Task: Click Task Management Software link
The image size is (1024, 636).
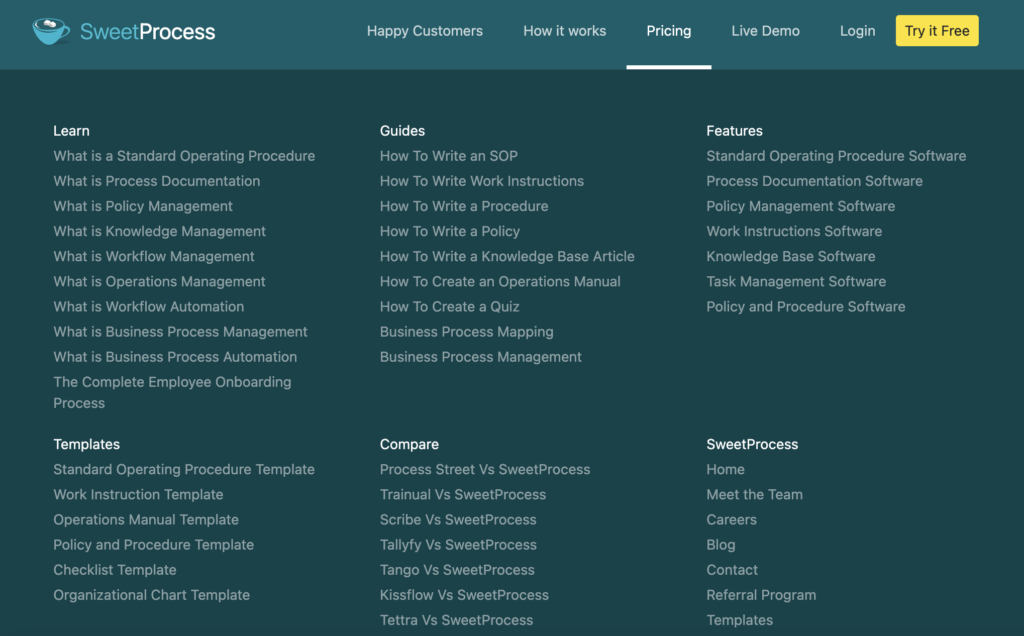Action: [x=796, y=282]
